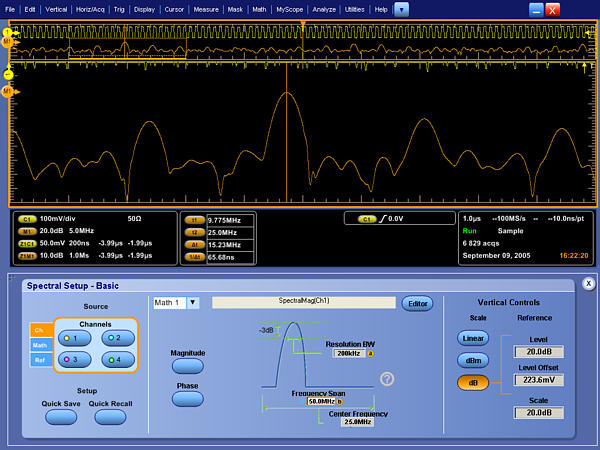This screenshot has width=600, height=450.
Task: Select channel 4 as source
Action: pos(116,359)
